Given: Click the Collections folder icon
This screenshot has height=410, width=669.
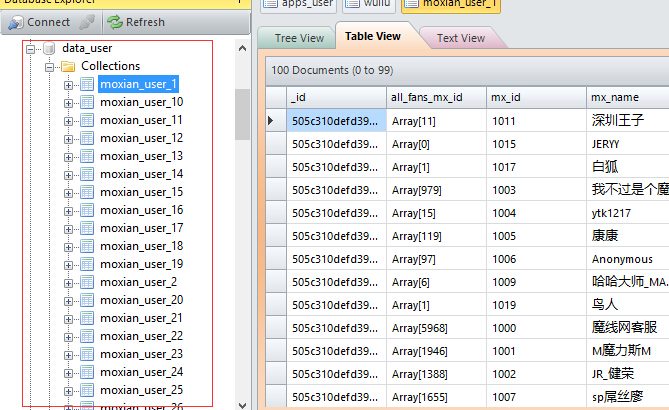Looking at the screenshot, I should [x=68, y=66].
